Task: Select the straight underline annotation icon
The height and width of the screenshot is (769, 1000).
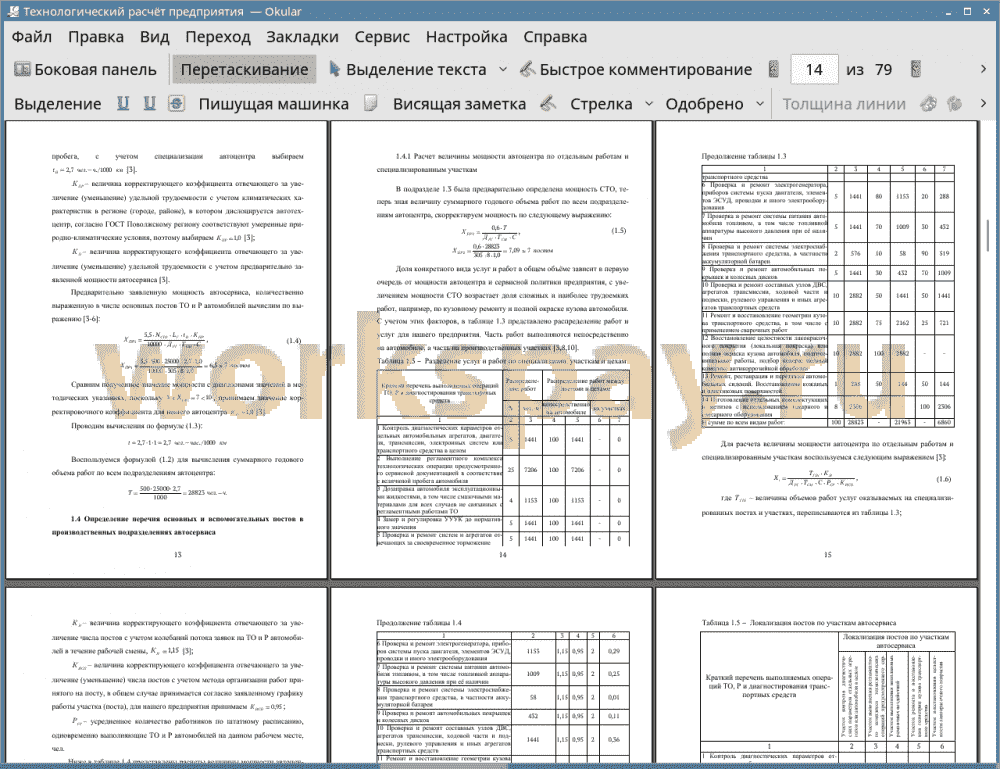Action: 149,103
